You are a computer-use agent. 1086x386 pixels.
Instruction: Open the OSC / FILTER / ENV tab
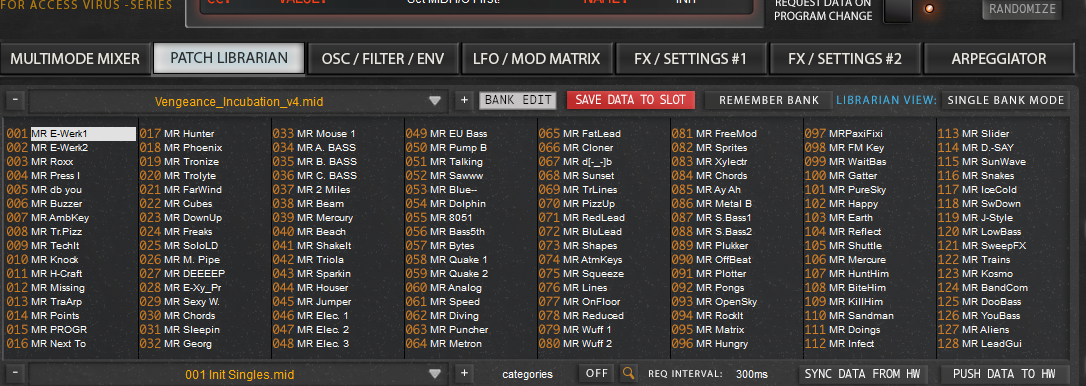pos(382,59)
